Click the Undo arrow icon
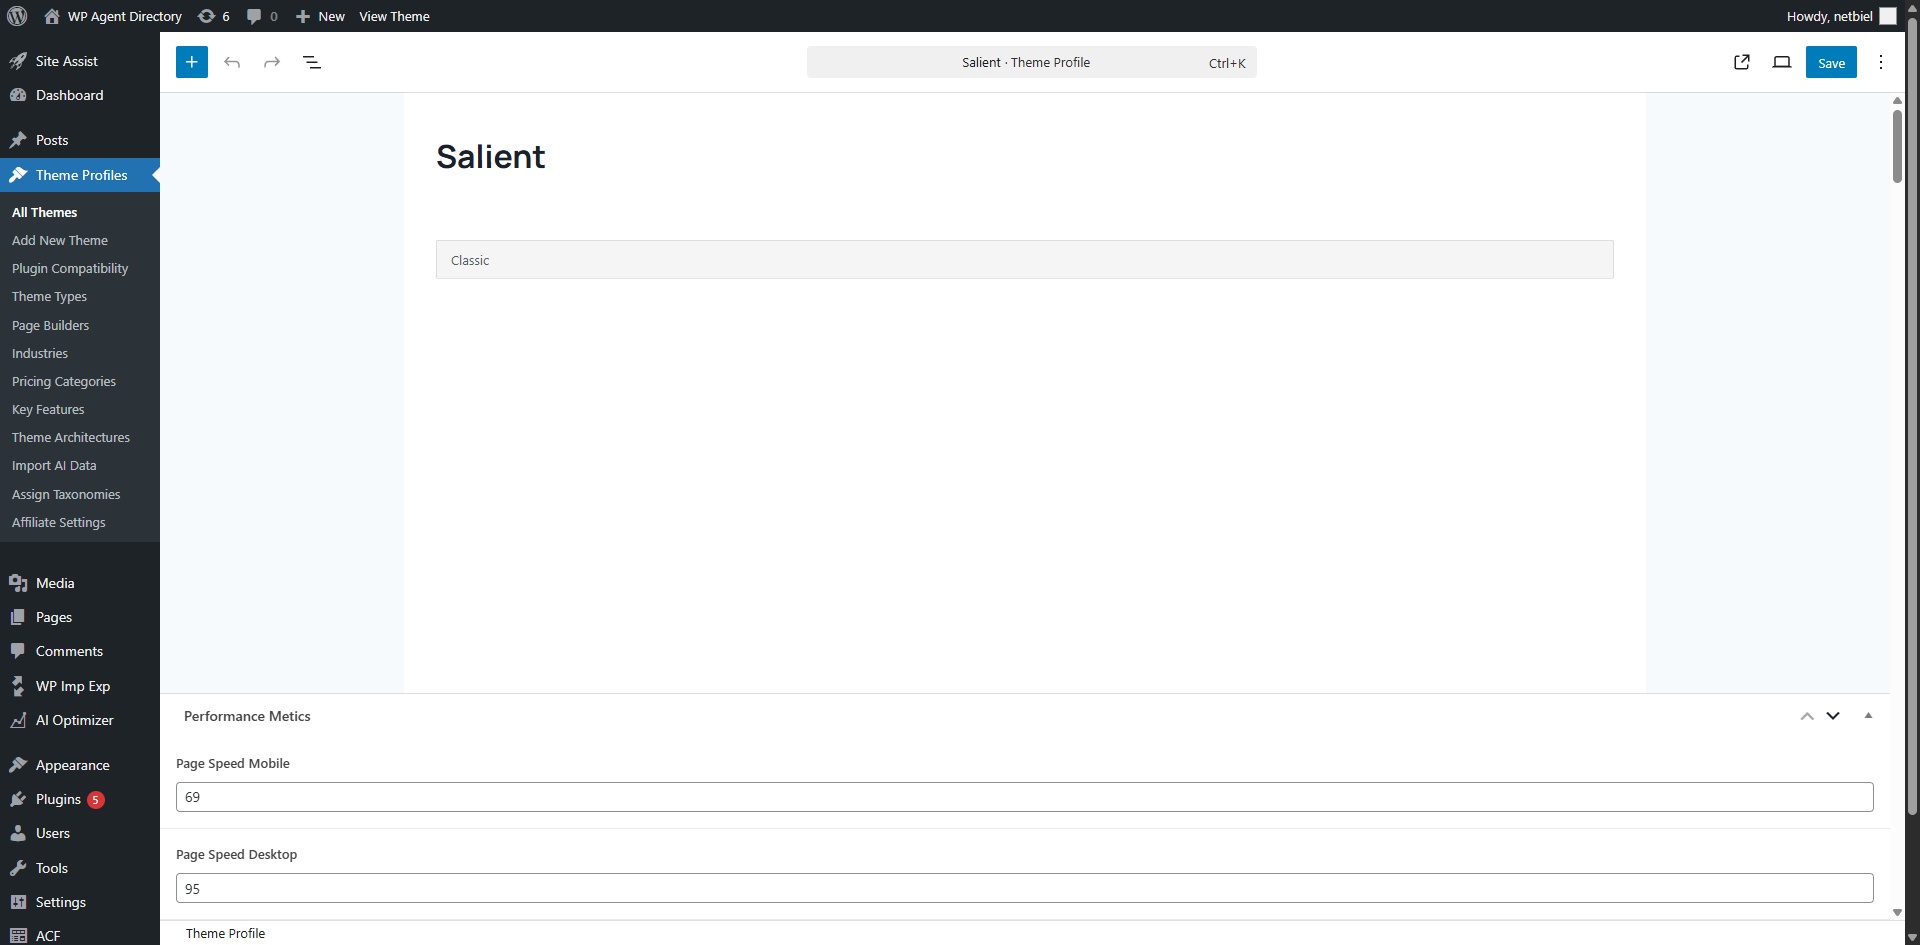Screen dimensions: 1920x945 [x=232, y=62]
